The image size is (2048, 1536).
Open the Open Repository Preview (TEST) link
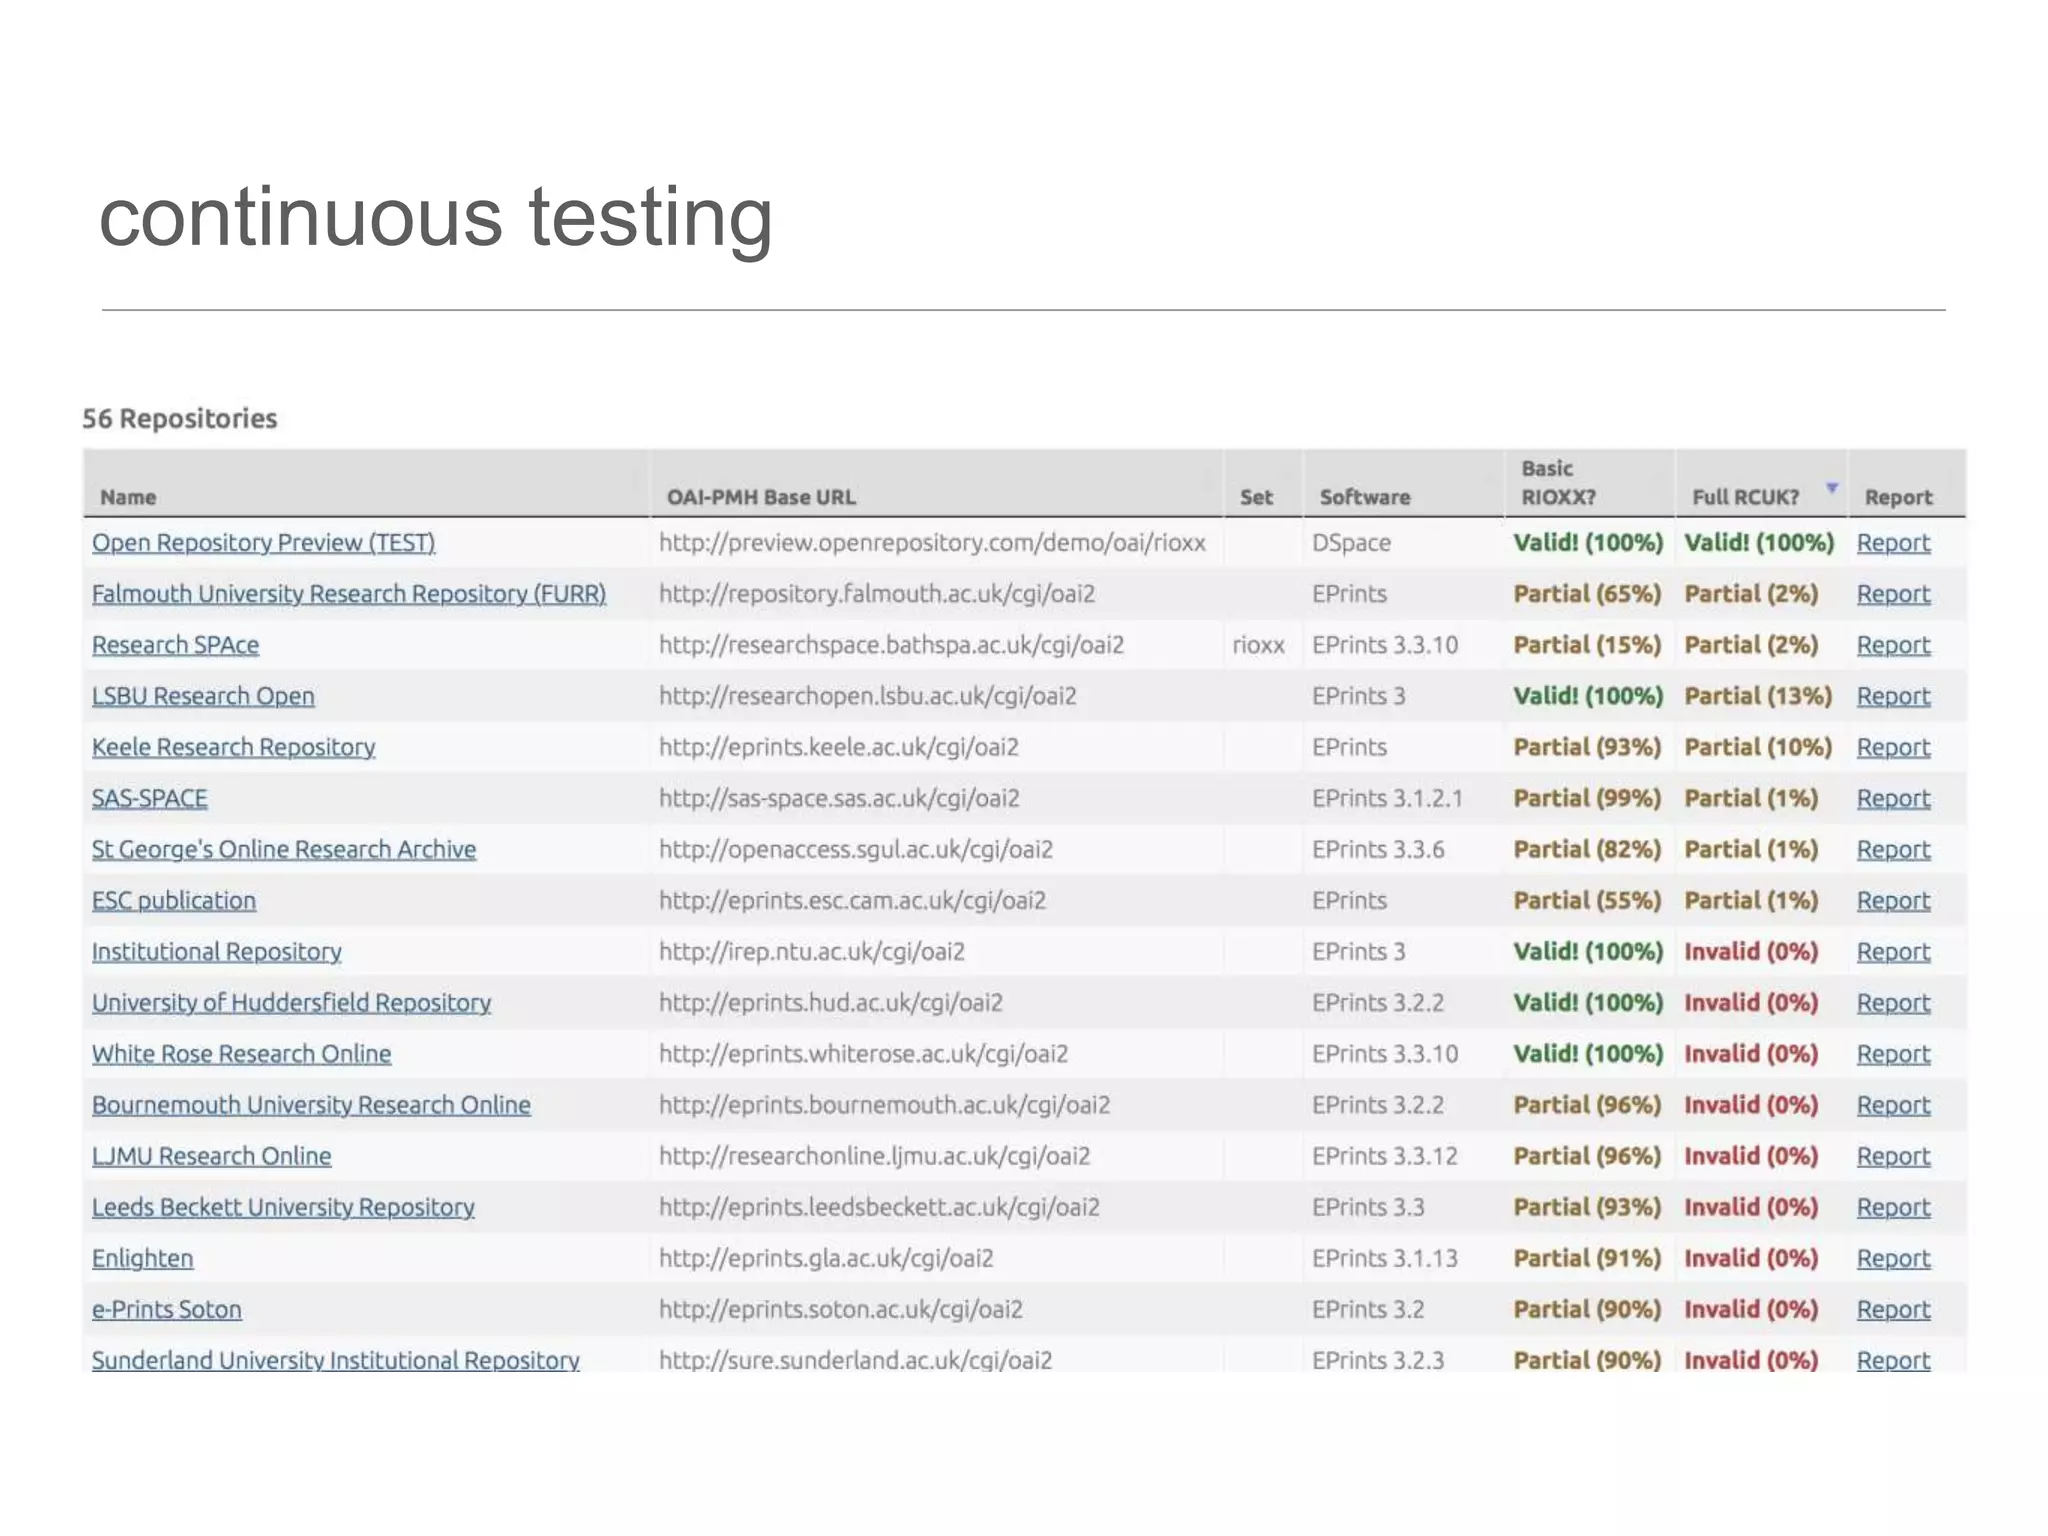[264, 543]
